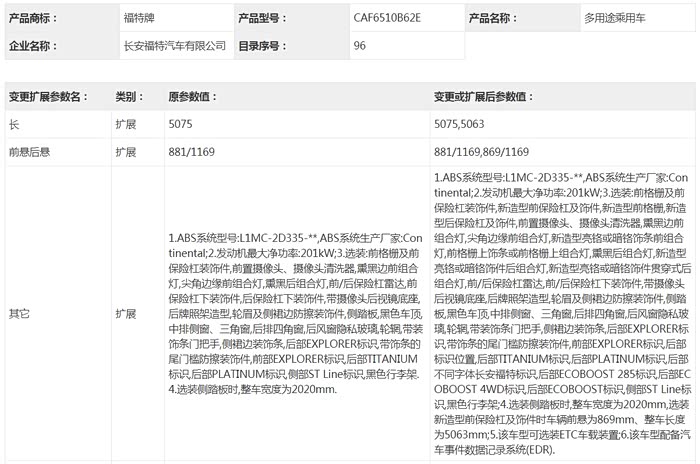The height and width of the screenshot is (464, 700).
Task: Select the 其它 parameter name cell
Action: click(19, 314)
